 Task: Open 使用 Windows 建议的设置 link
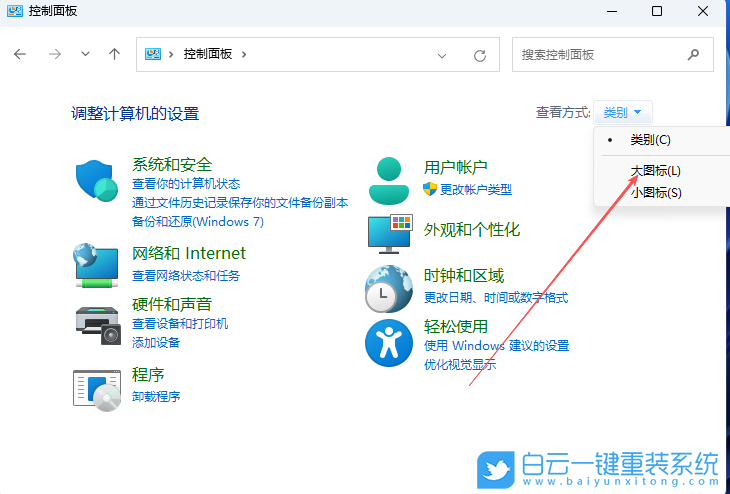[x=496, y=346]
